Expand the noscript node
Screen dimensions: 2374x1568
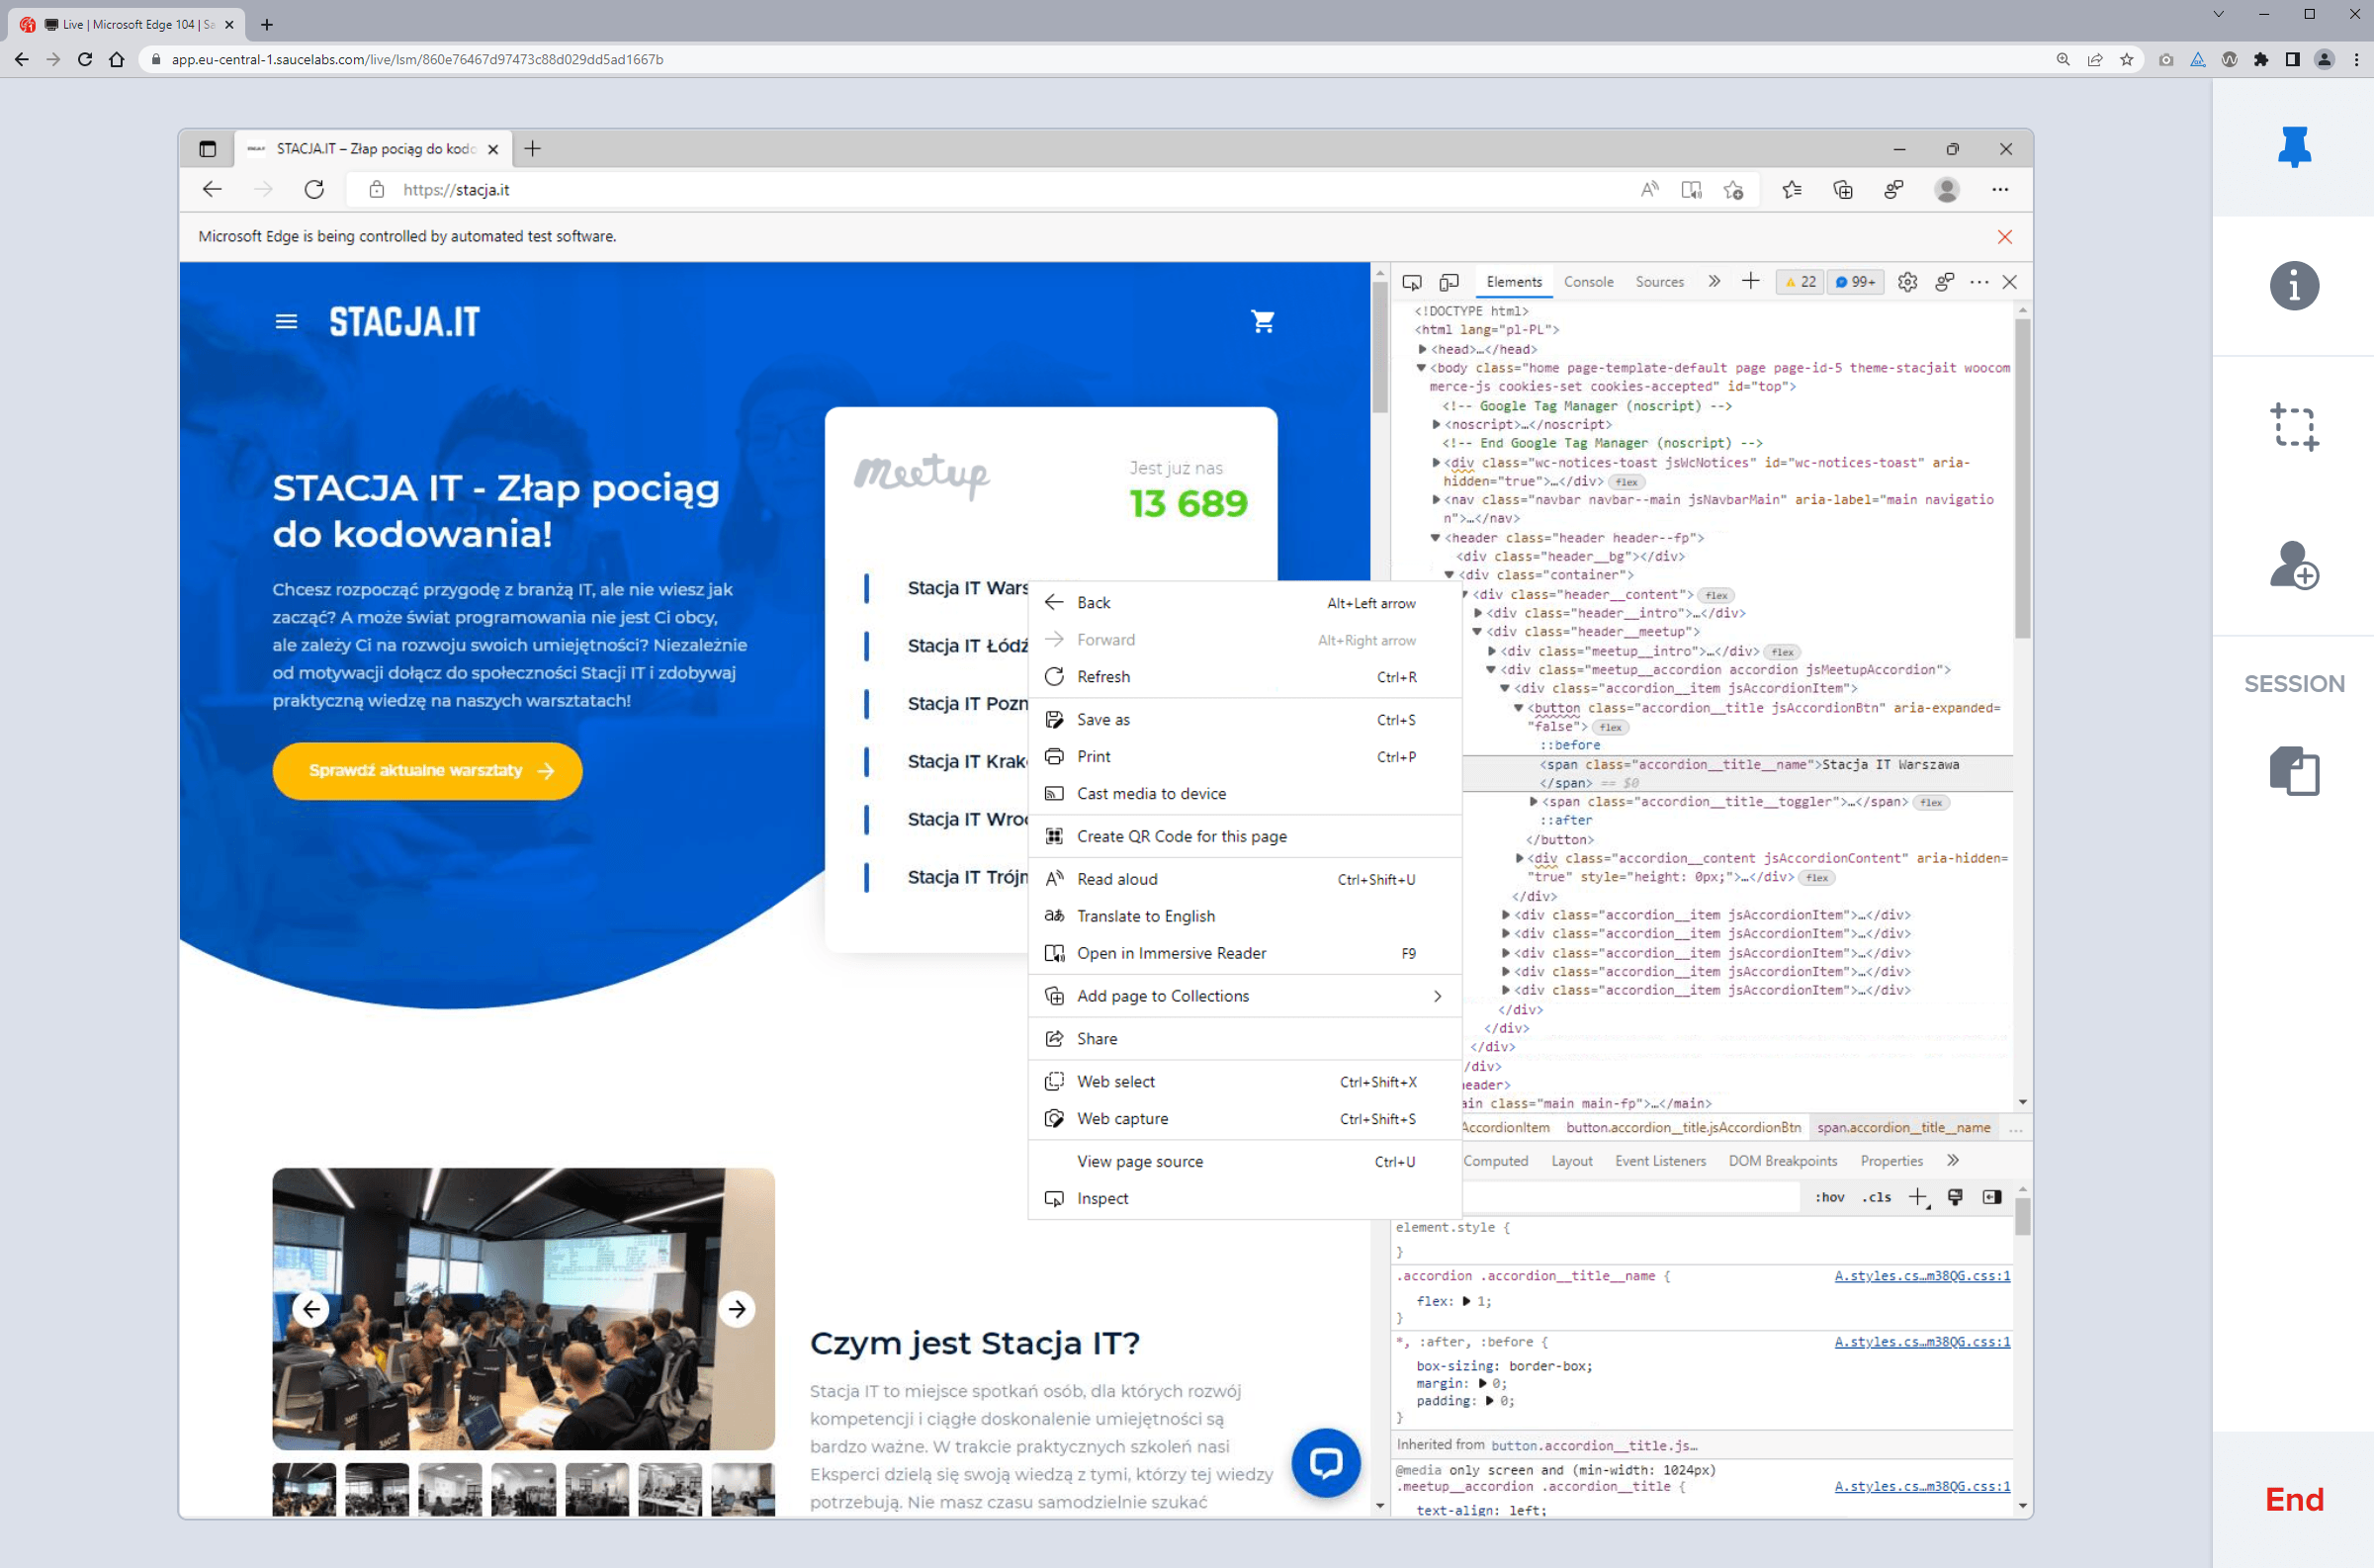pyautogui.click(x=1436, y=424)
